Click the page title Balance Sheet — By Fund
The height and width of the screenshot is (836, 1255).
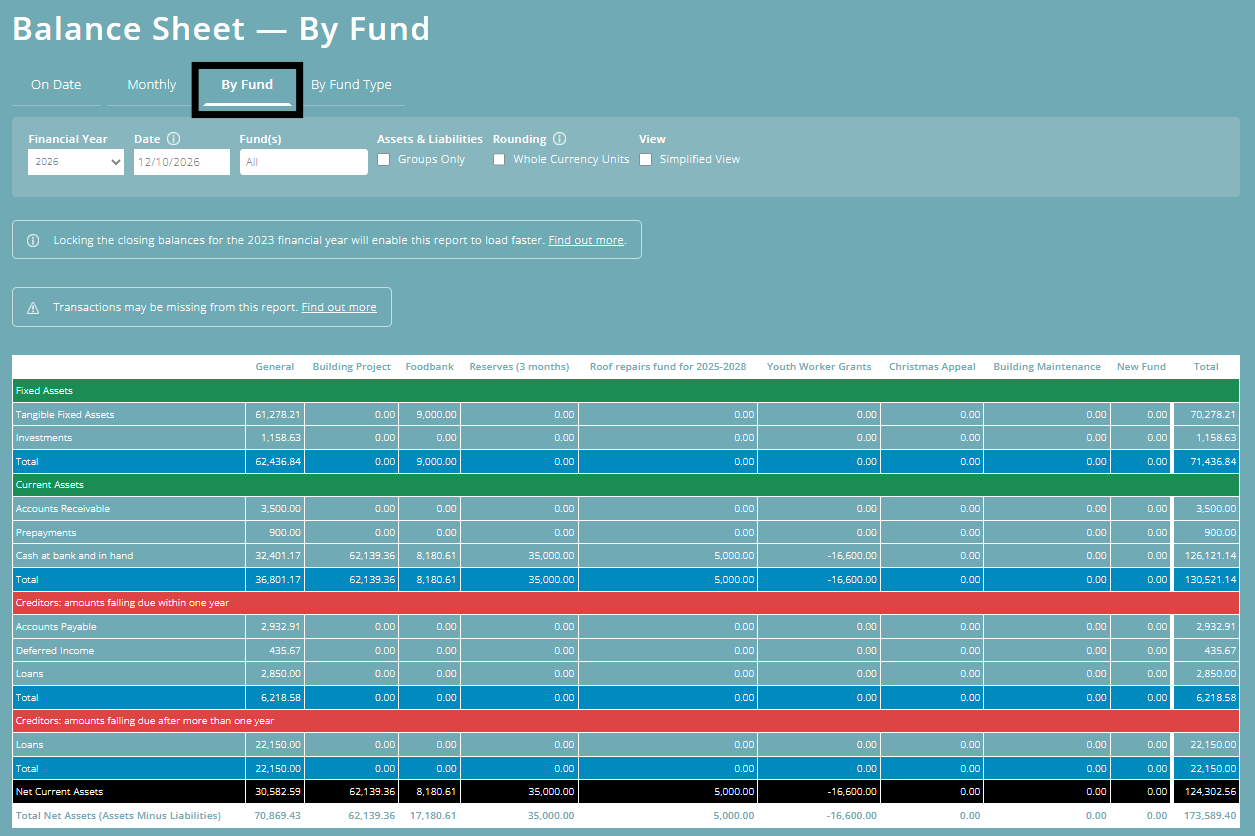pos(221,28)
